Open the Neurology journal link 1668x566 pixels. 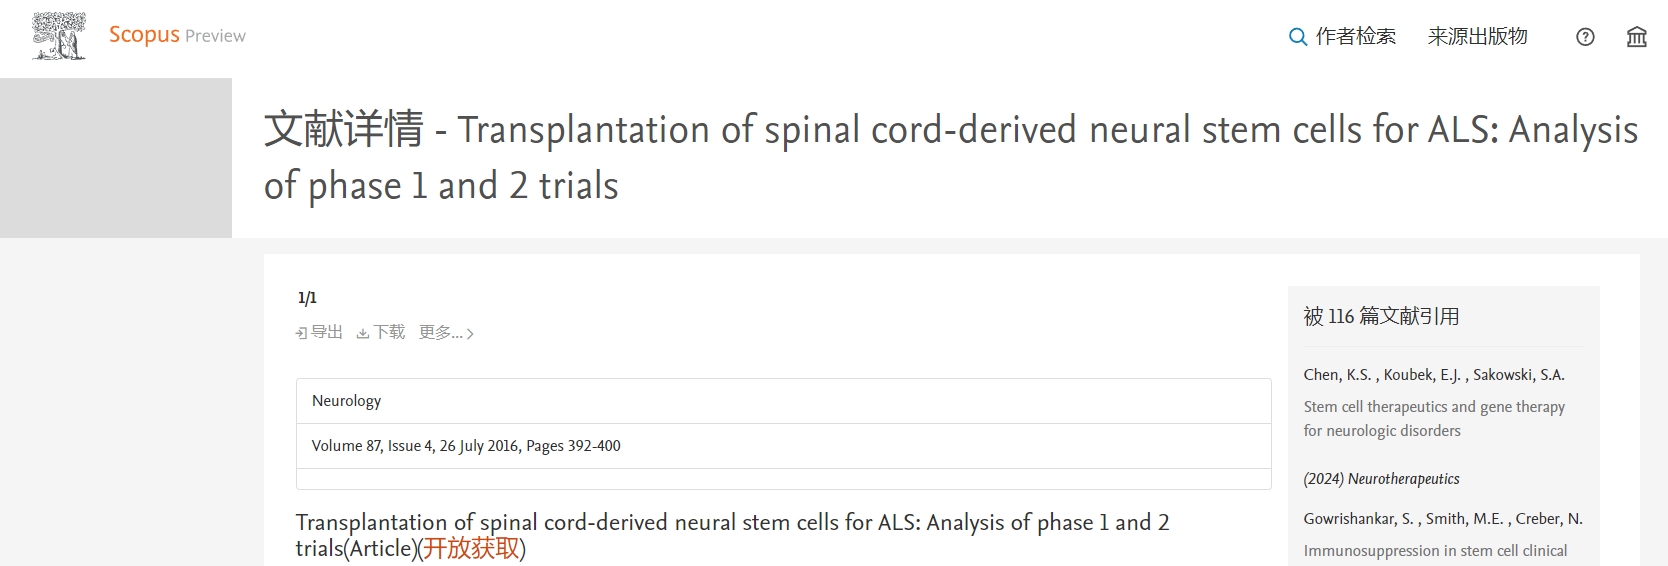[x=346, y=401]
